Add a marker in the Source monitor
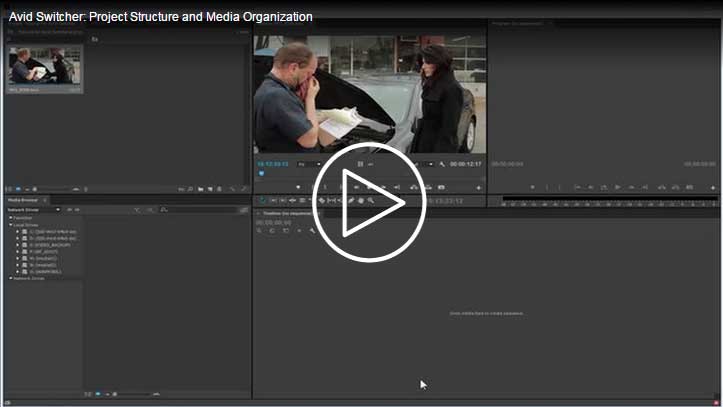Image resolution: width=723 pixels, height=407 pixels. (298, 187)
